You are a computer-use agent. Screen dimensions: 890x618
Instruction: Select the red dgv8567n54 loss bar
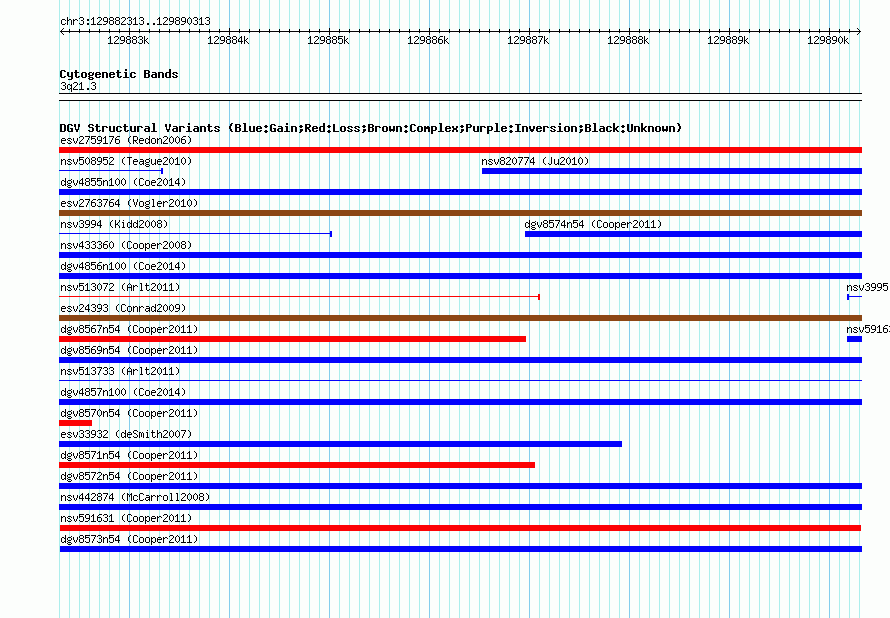click(x=292, y=339)
